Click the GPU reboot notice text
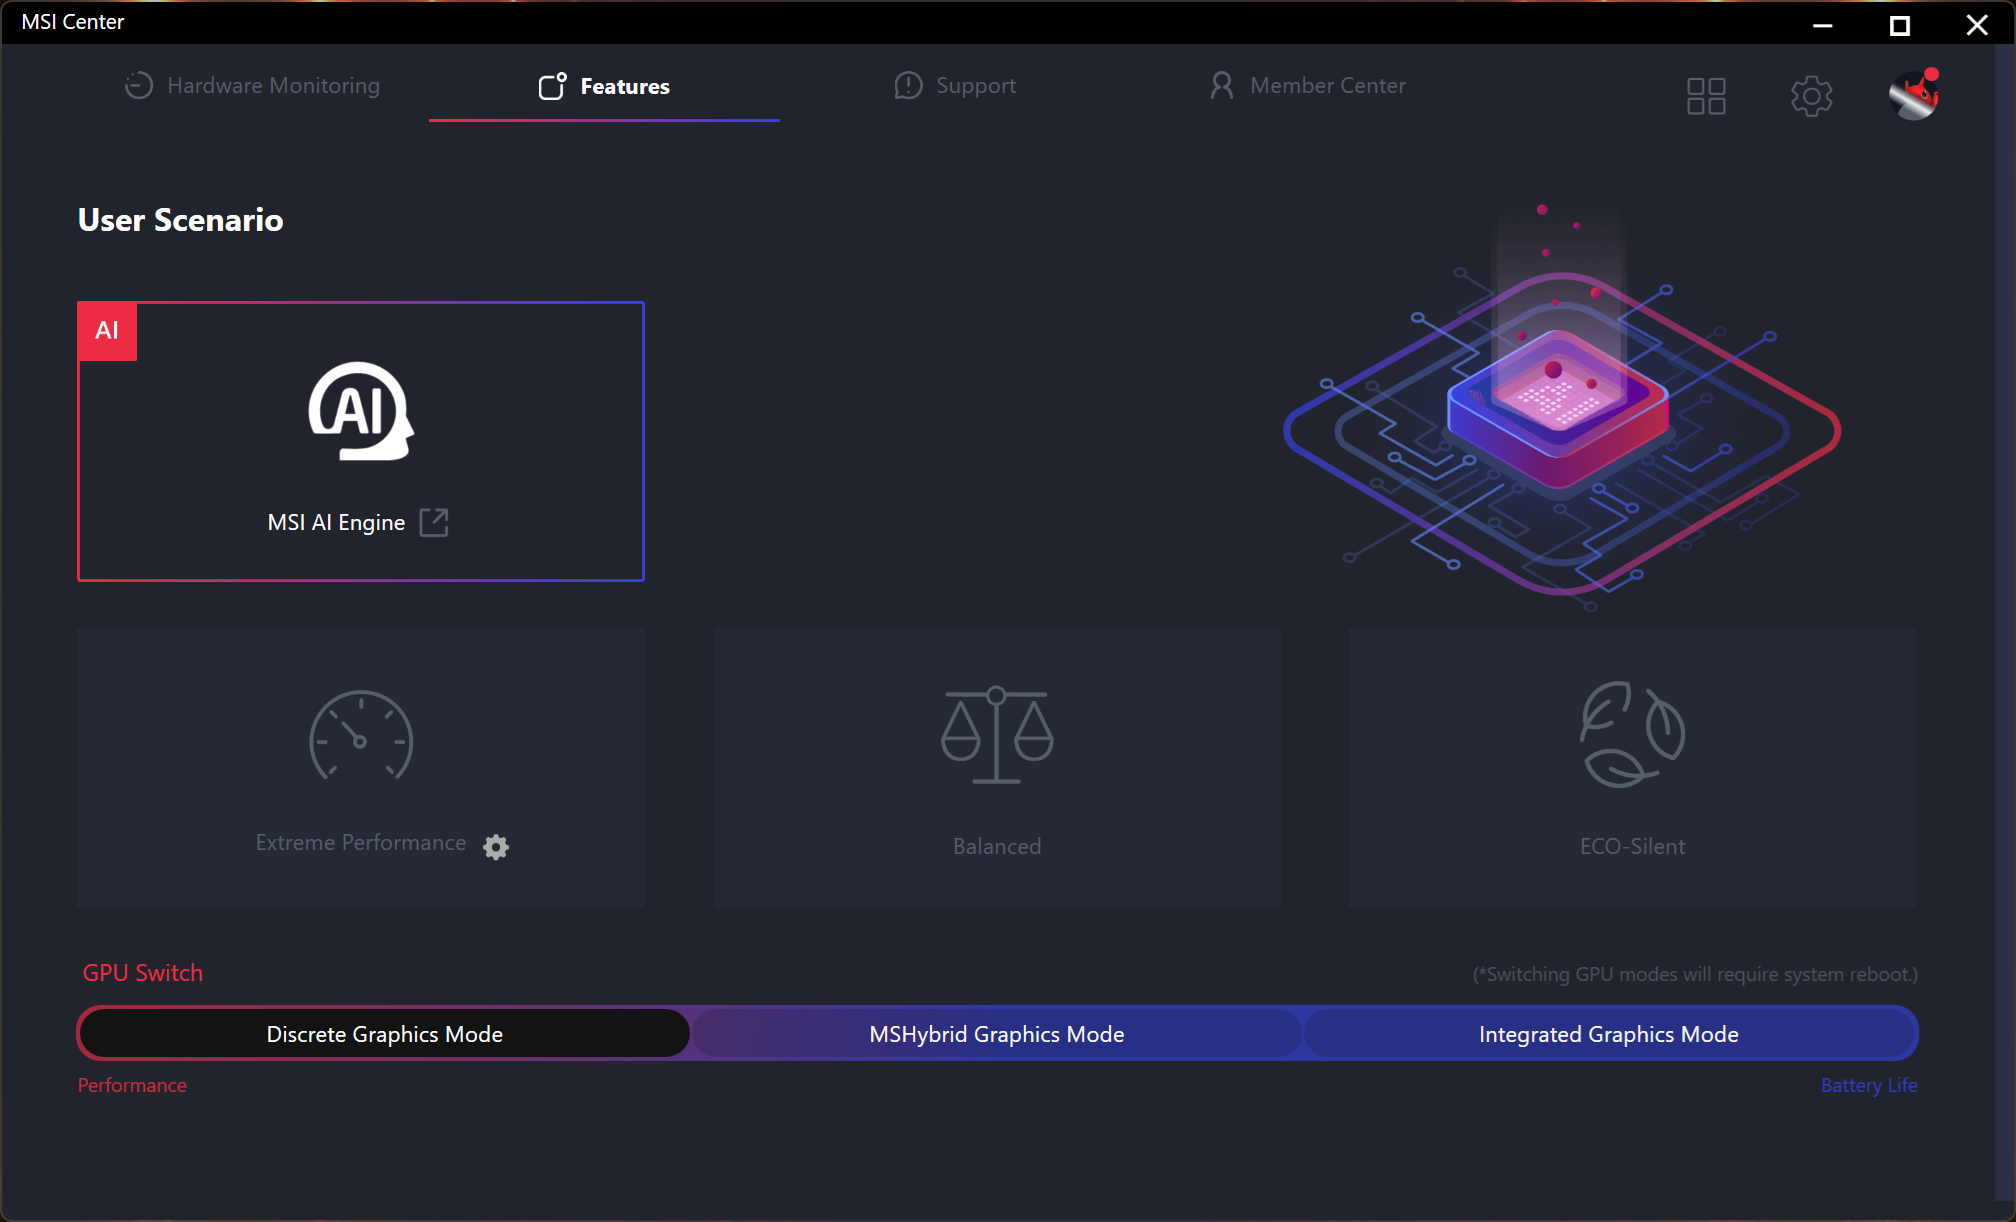Viewport: 2016px width, 1222px height. tap(1695, 974)
